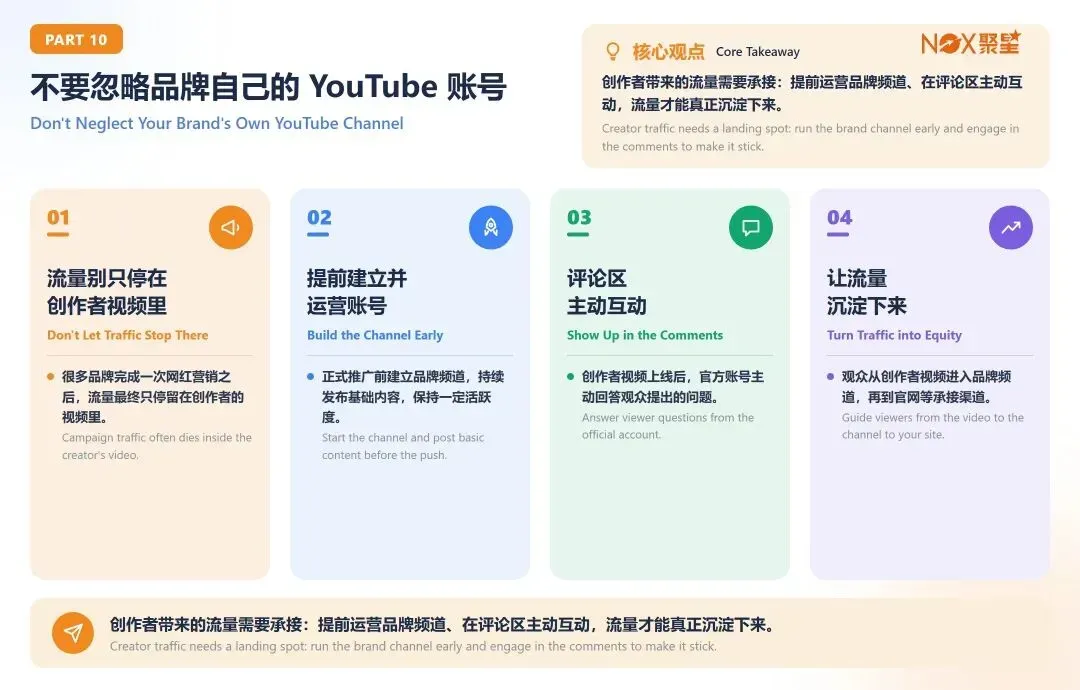This screenshot has width=1080, height=690.
Task: Click the PART 10 orange badge
Action: pyautogui.click(x=76, y=39)
